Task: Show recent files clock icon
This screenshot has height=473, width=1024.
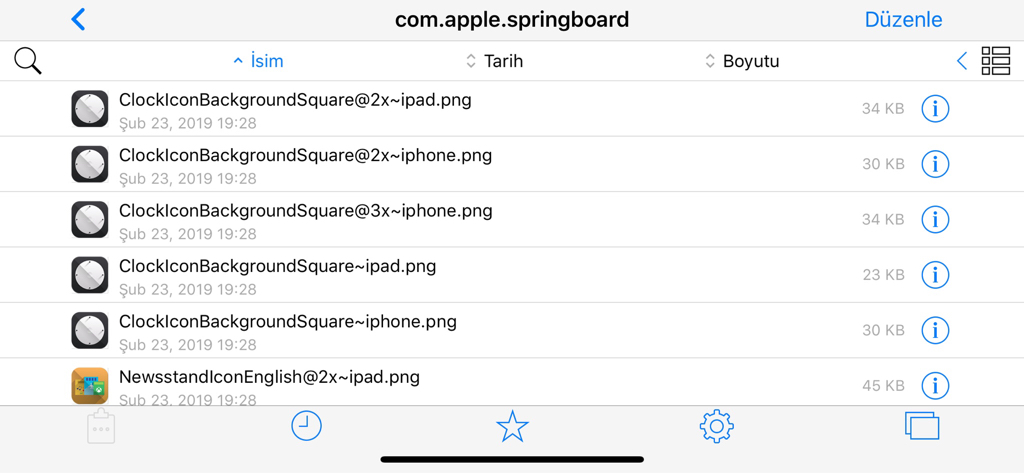Action: tap(306, 426)
